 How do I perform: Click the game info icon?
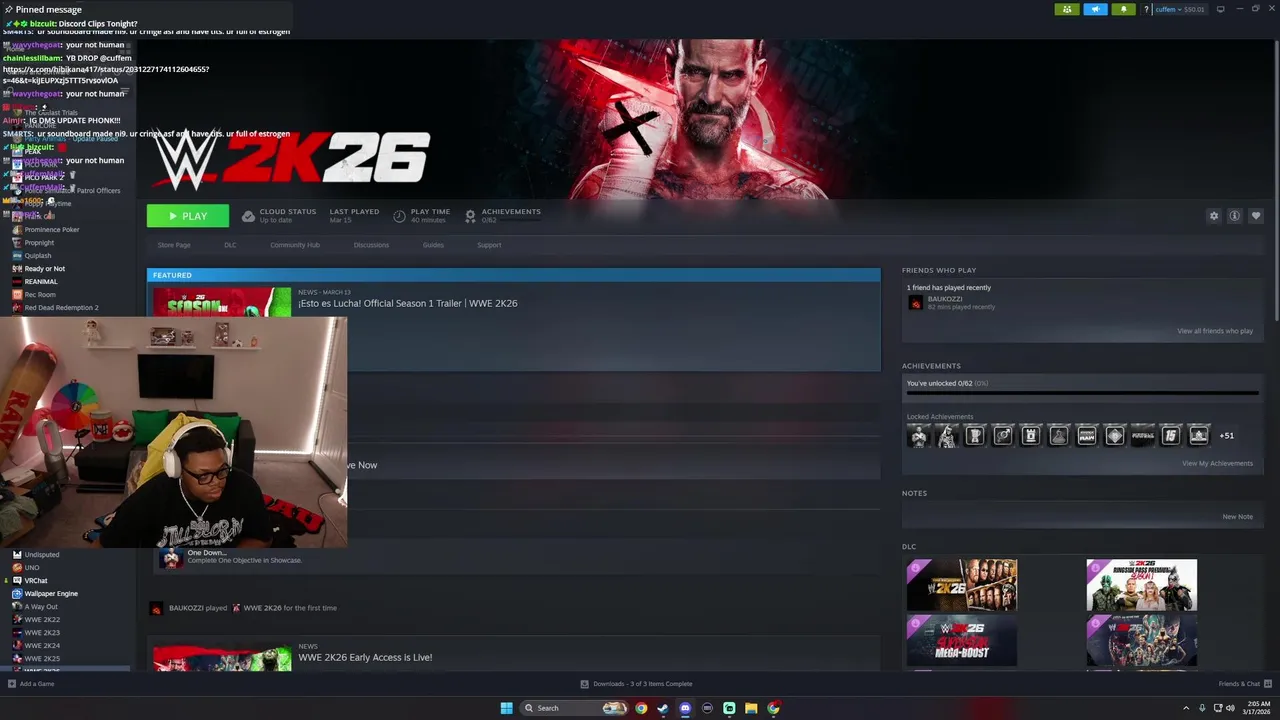tap(1235, 216)
